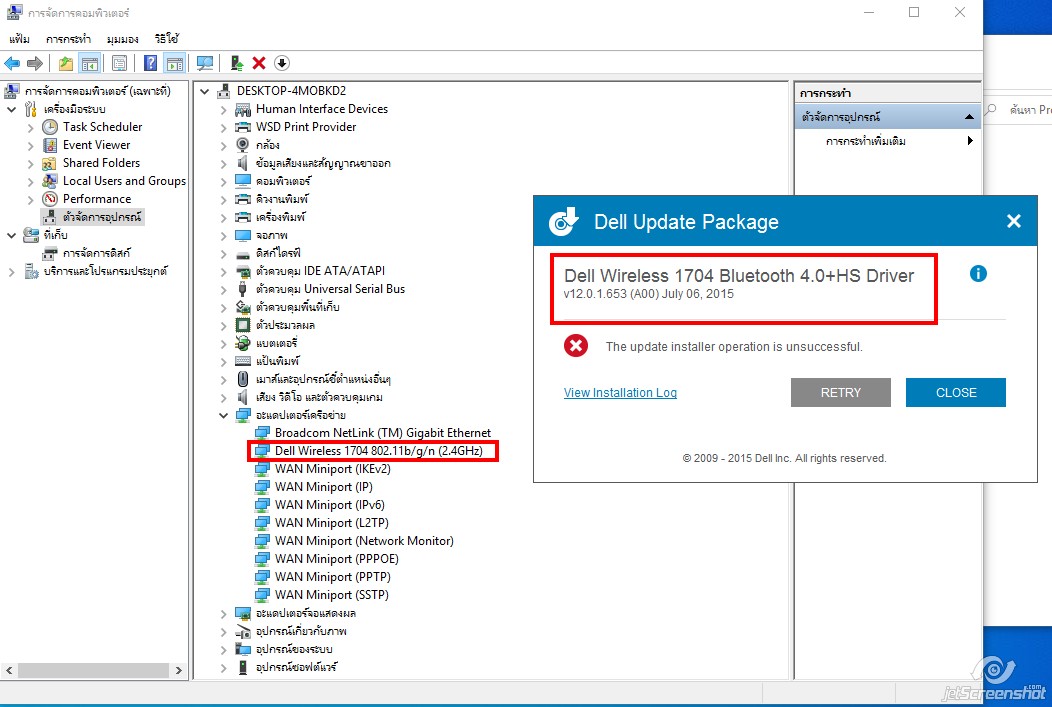Click the search box in the background window

[1018, 109]
